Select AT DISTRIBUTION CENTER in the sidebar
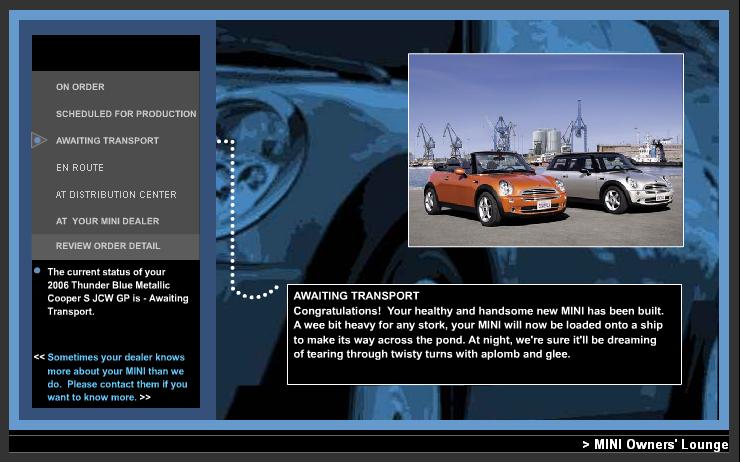The image size is (740, 462). 116,195
